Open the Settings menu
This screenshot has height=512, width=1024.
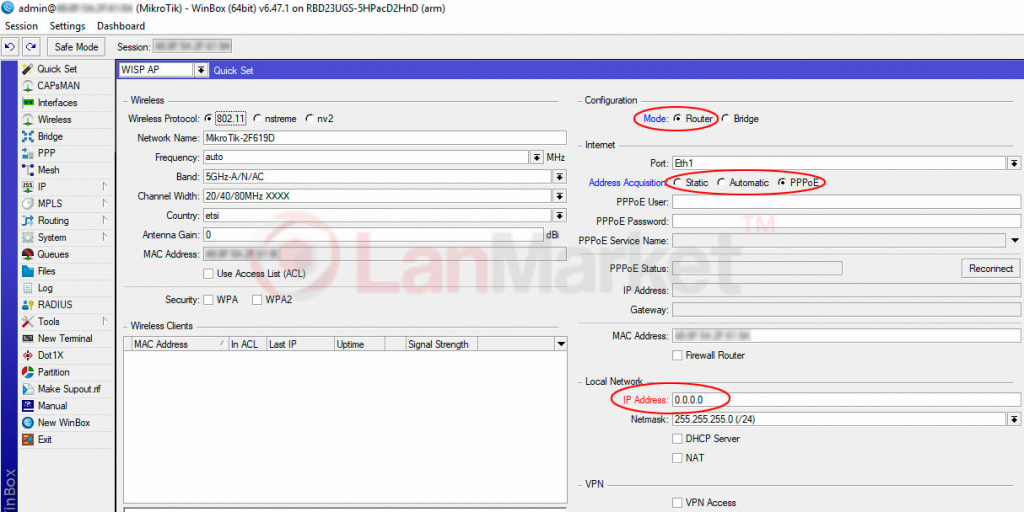67,26
